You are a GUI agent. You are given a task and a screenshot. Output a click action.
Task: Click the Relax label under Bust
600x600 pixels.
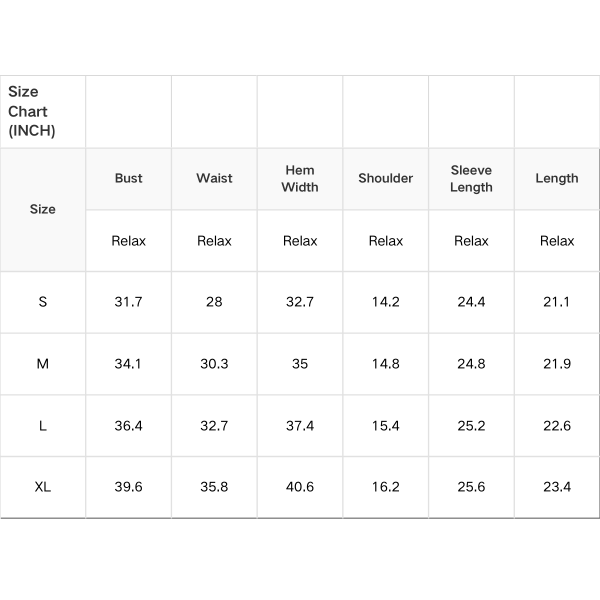pos(128,240)
